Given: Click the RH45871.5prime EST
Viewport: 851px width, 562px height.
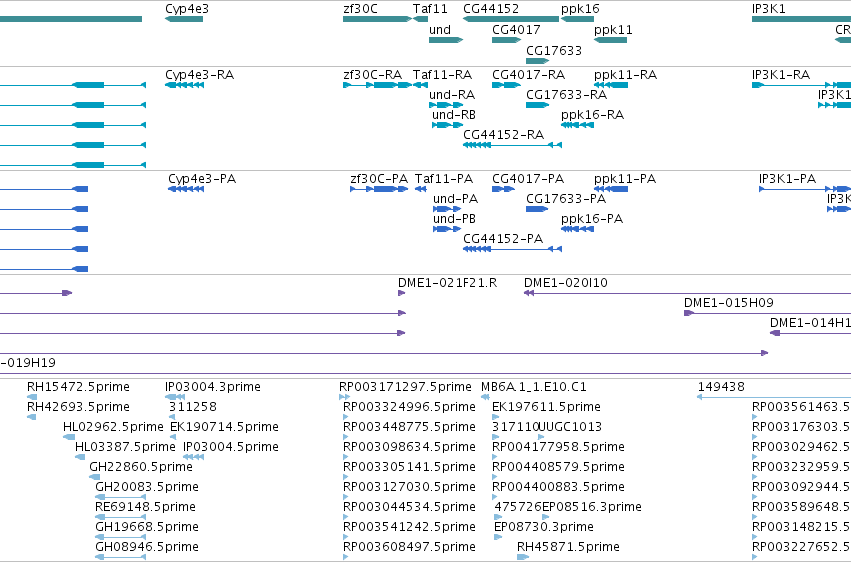Looking at the screenshot, I should click(x=523, y=557).
